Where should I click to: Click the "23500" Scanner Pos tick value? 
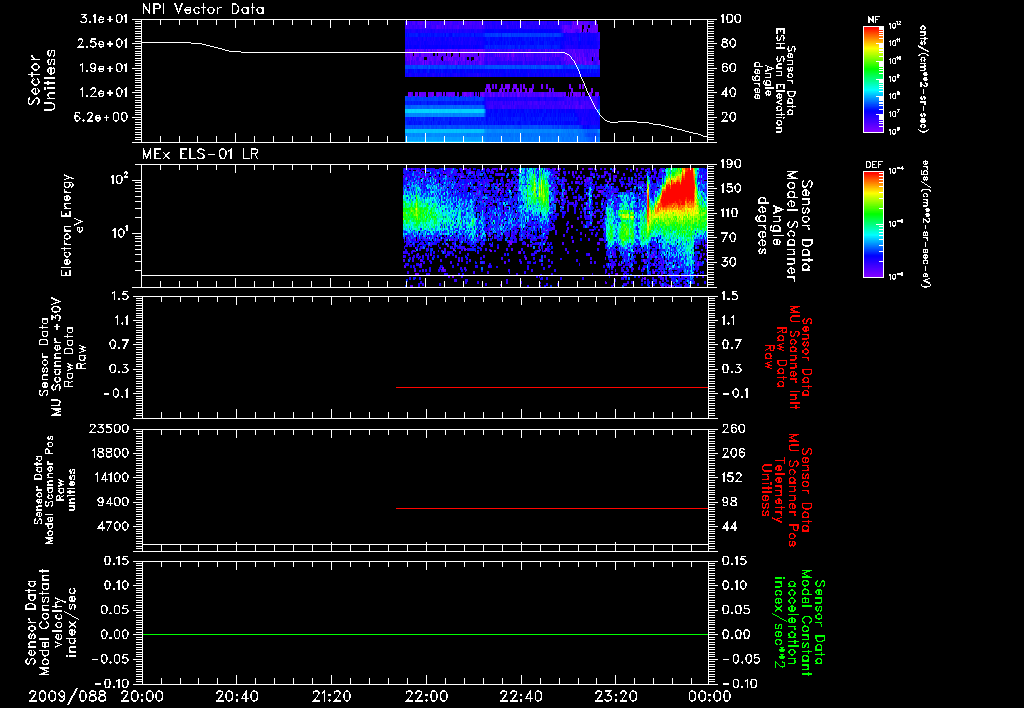[x=108, y=428]
